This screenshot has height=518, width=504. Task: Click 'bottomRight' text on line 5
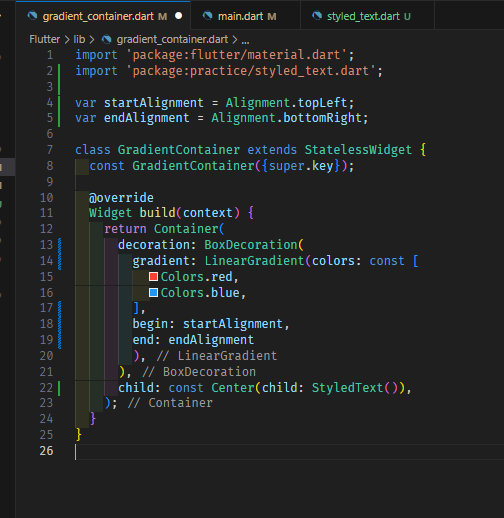click(x=322, y=118)
